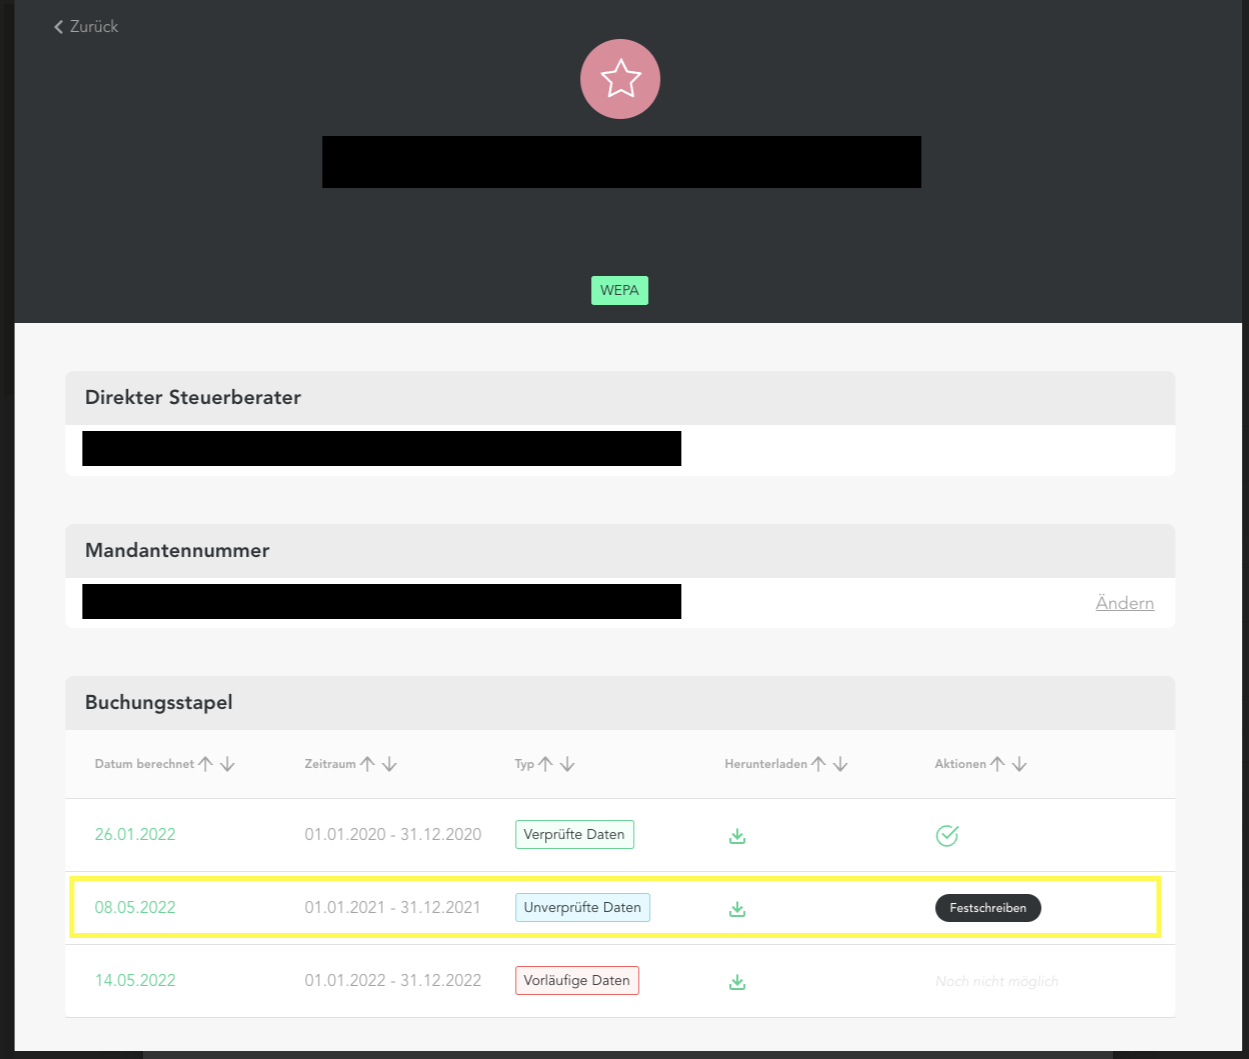Click Ändern to change Mandantennummer
Screen dimensions: 1249x1059
point(1124,603)
